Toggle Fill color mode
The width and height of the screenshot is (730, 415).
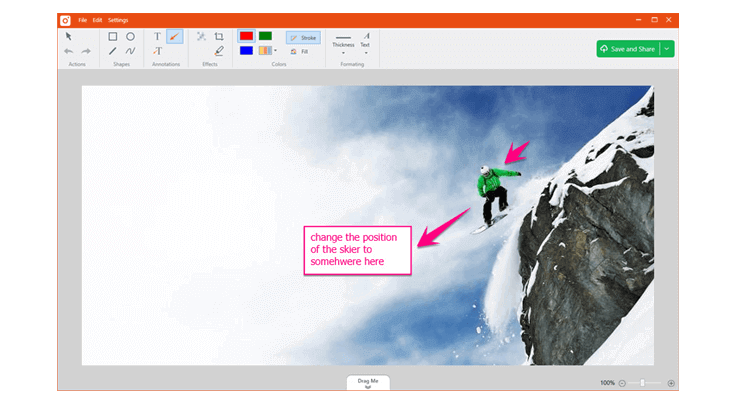tap(299, 52)
